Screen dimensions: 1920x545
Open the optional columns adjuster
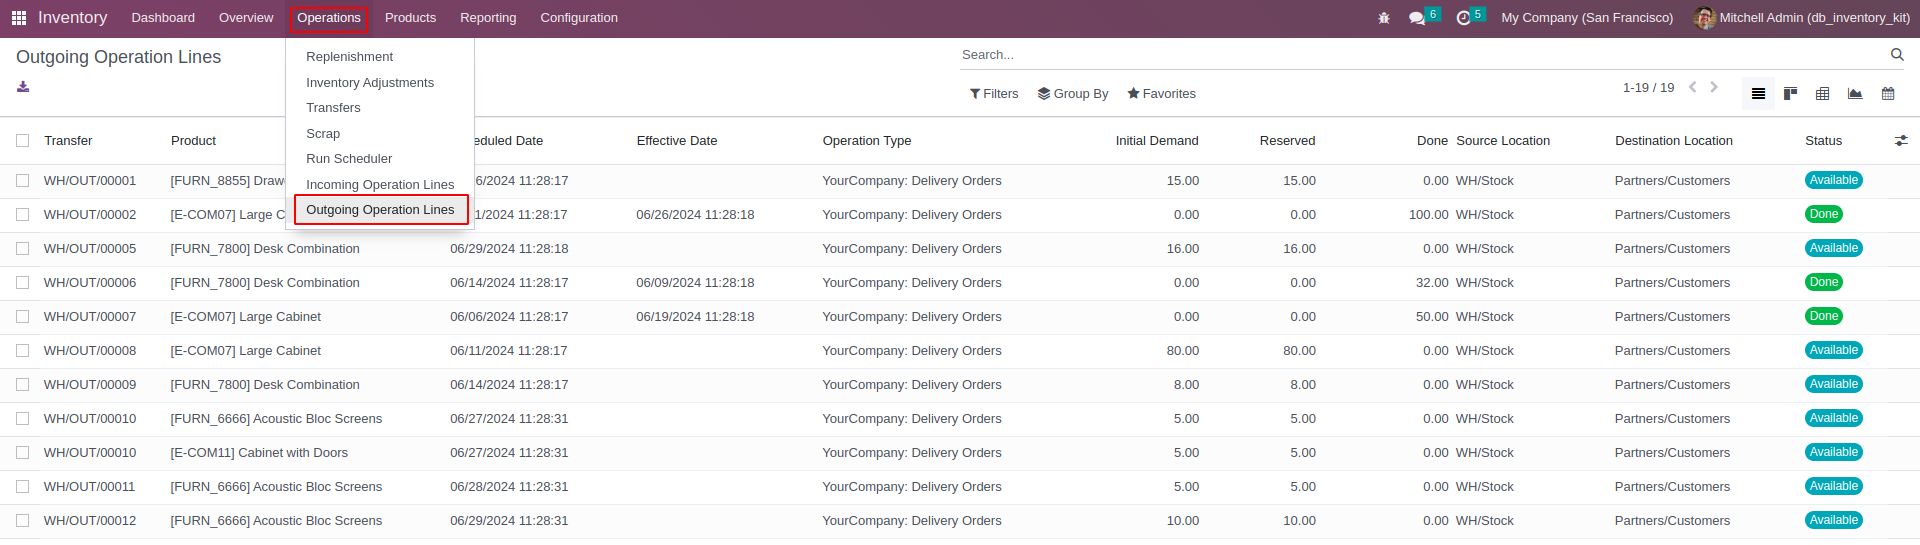pyautogui.click(x=1901, y=141)
